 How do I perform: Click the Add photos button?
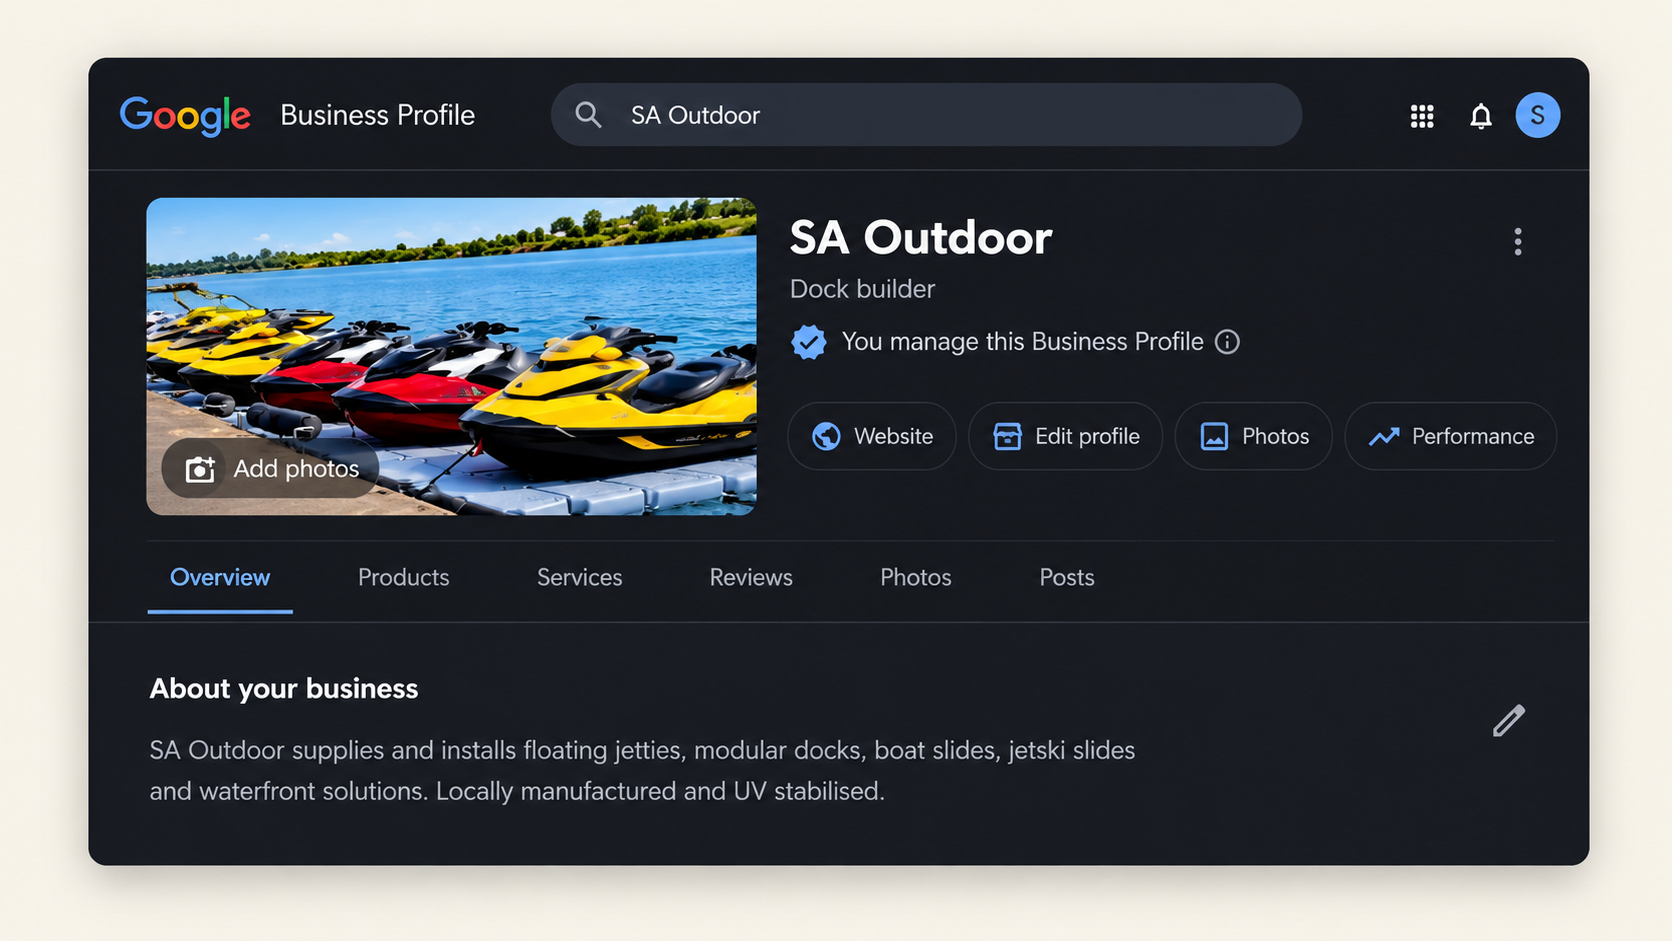(x=271, y=468)
